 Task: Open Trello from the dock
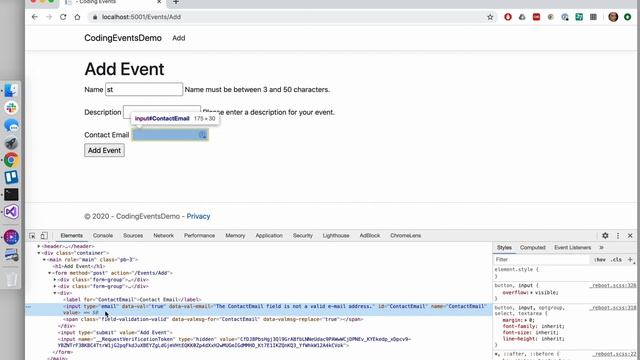pyautogui.click(x=11, y=177)
